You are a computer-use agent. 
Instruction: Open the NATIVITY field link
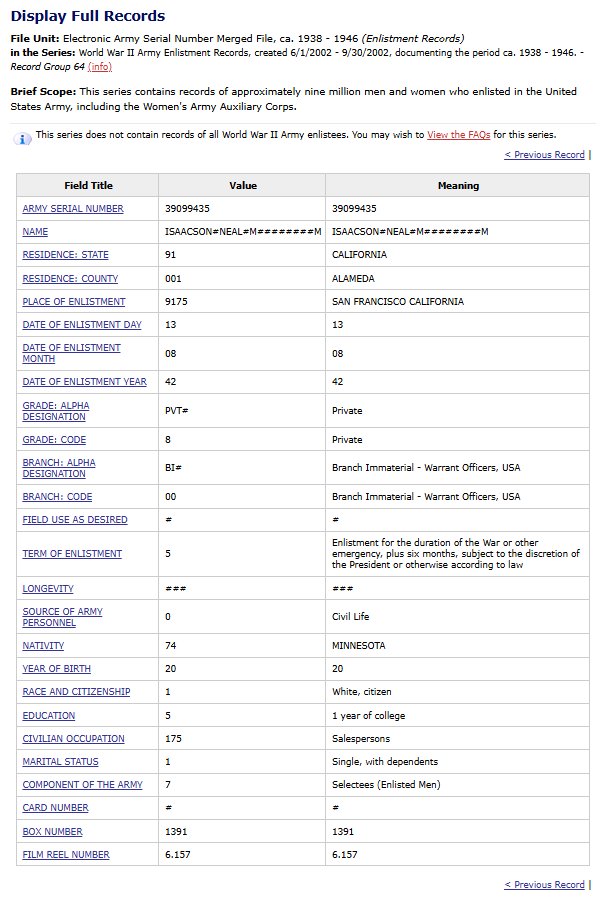44,646
